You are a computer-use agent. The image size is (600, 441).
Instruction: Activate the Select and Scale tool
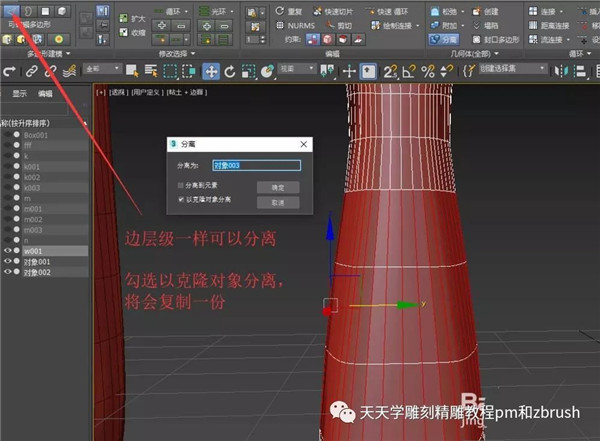tap(248, 71)
